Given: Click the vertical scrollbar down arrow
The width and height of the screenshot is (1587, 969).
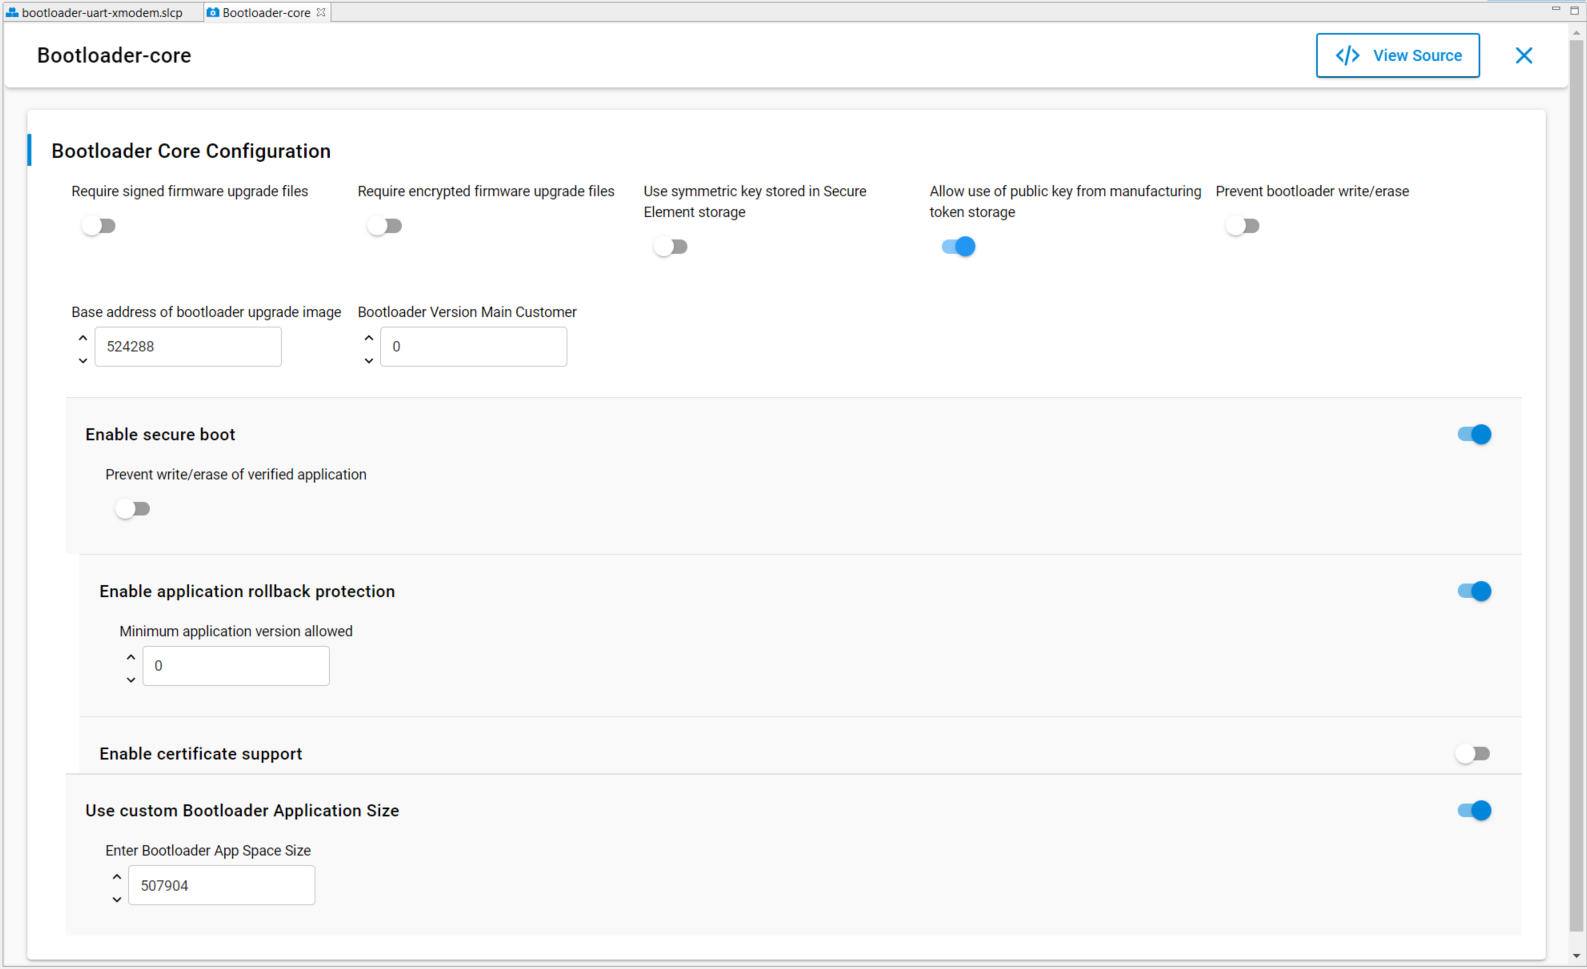Looking at the screenshot, I should pos(1576,957).
